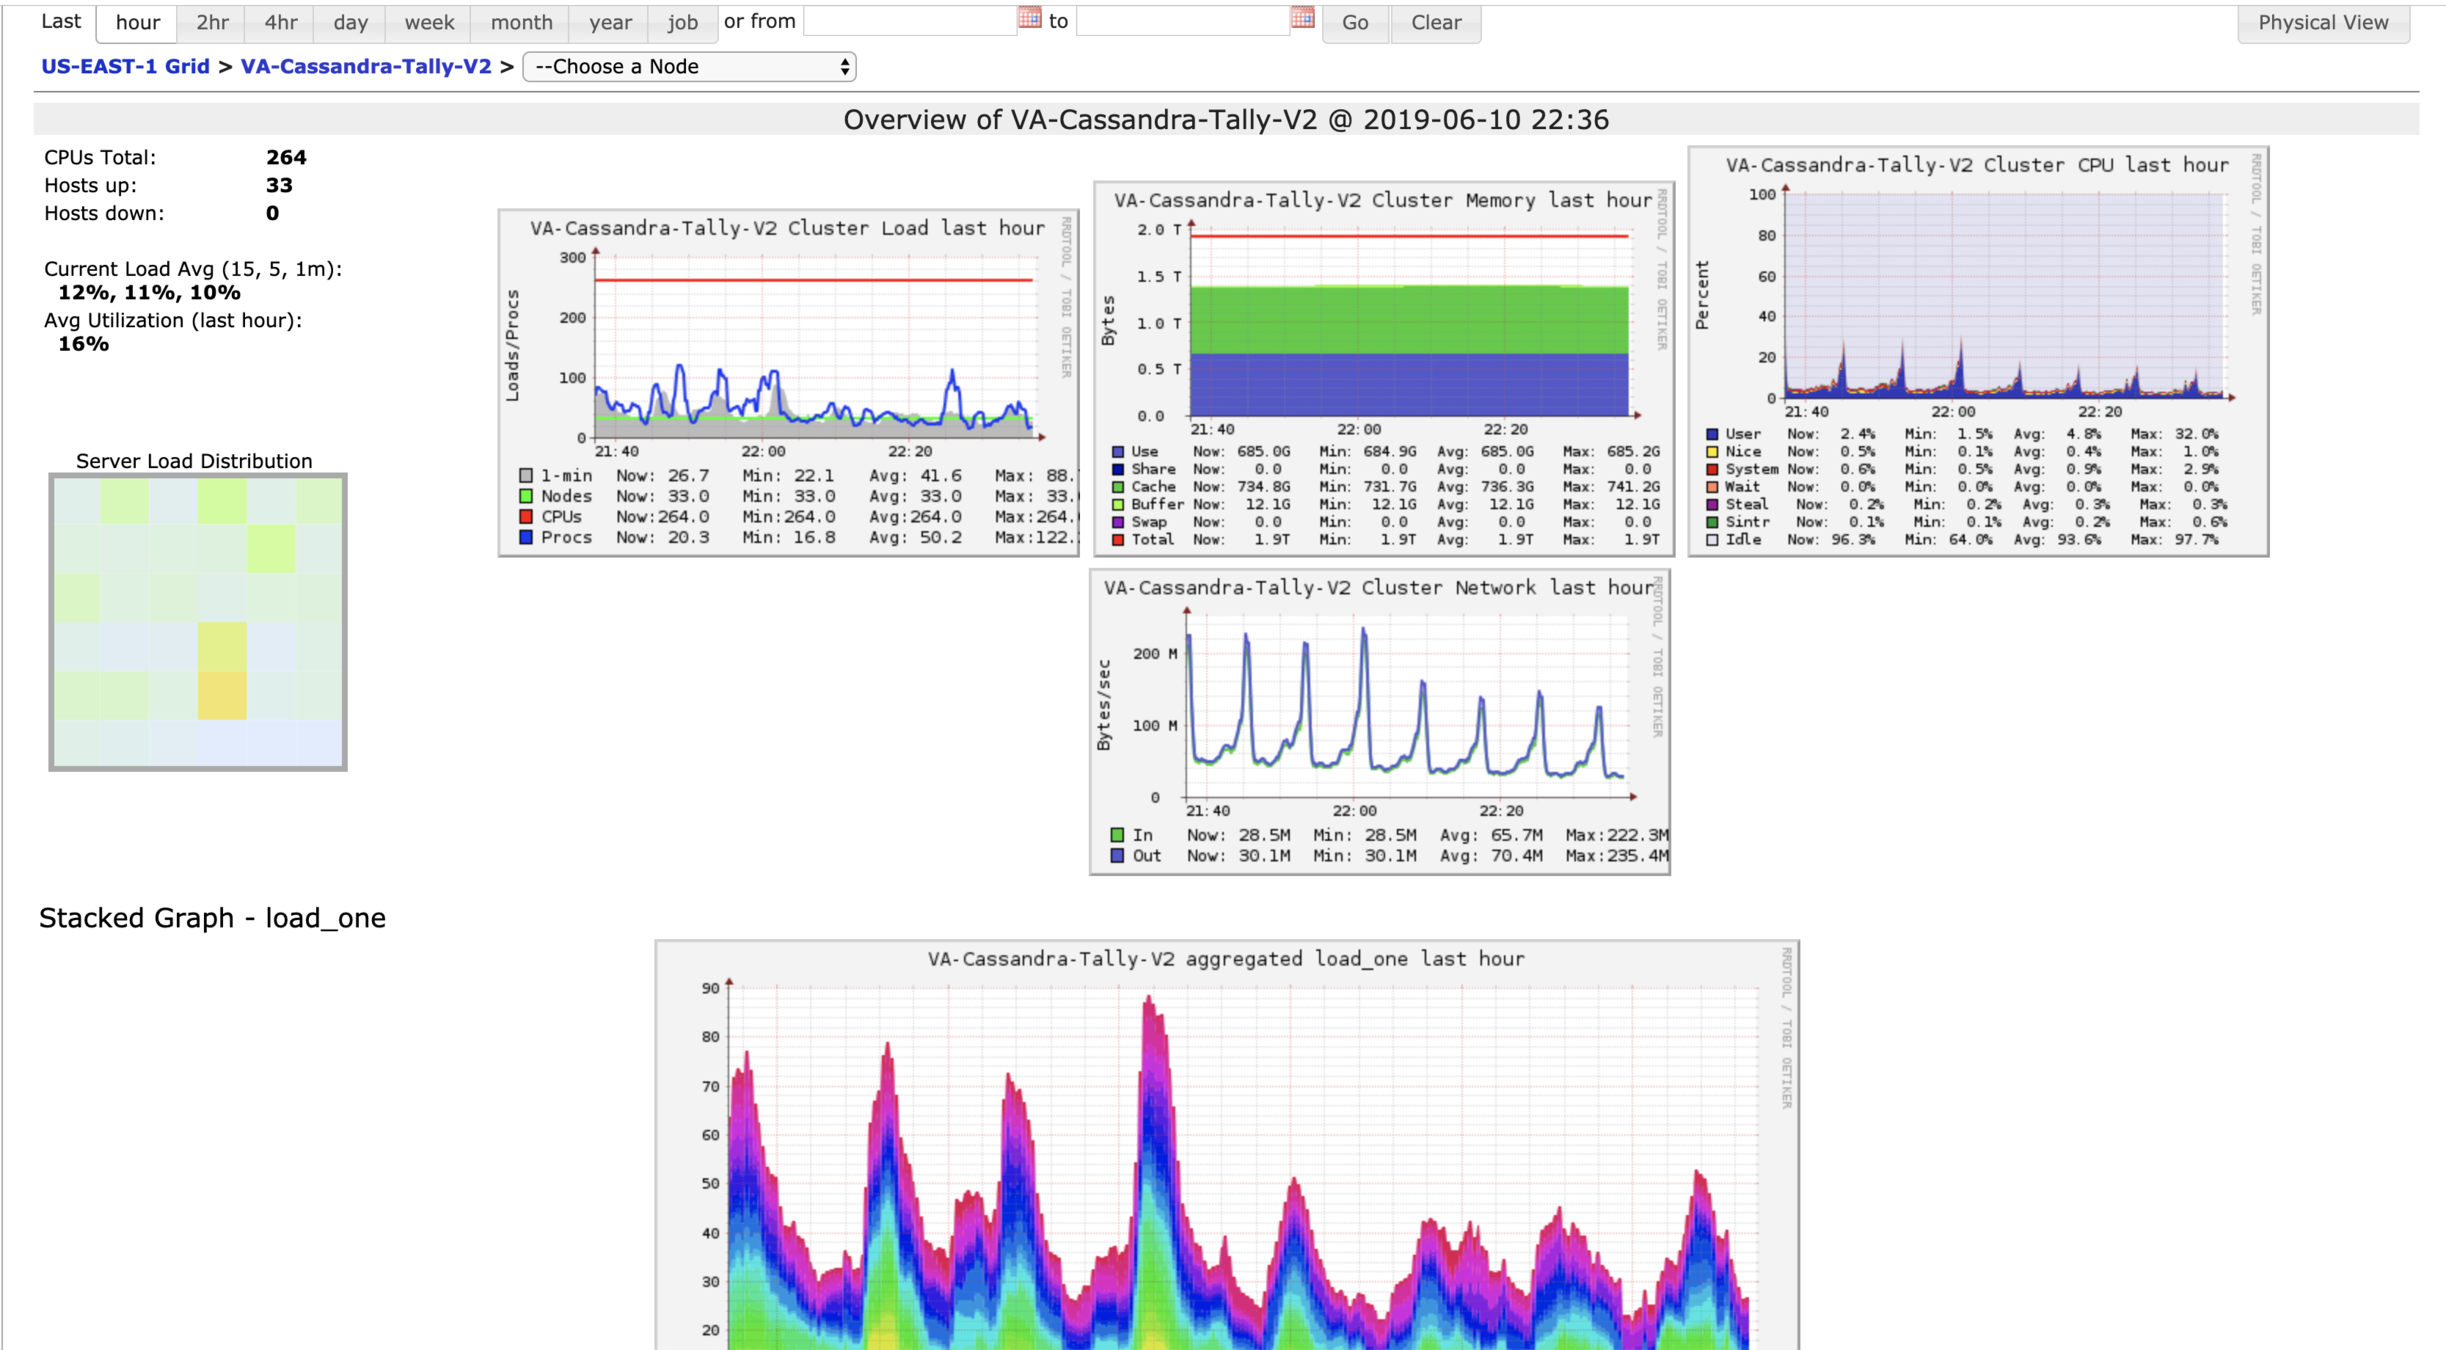This screenshot has height=1350, width=2446.
Task: Select the job range tab
Action: pos(683,22)
